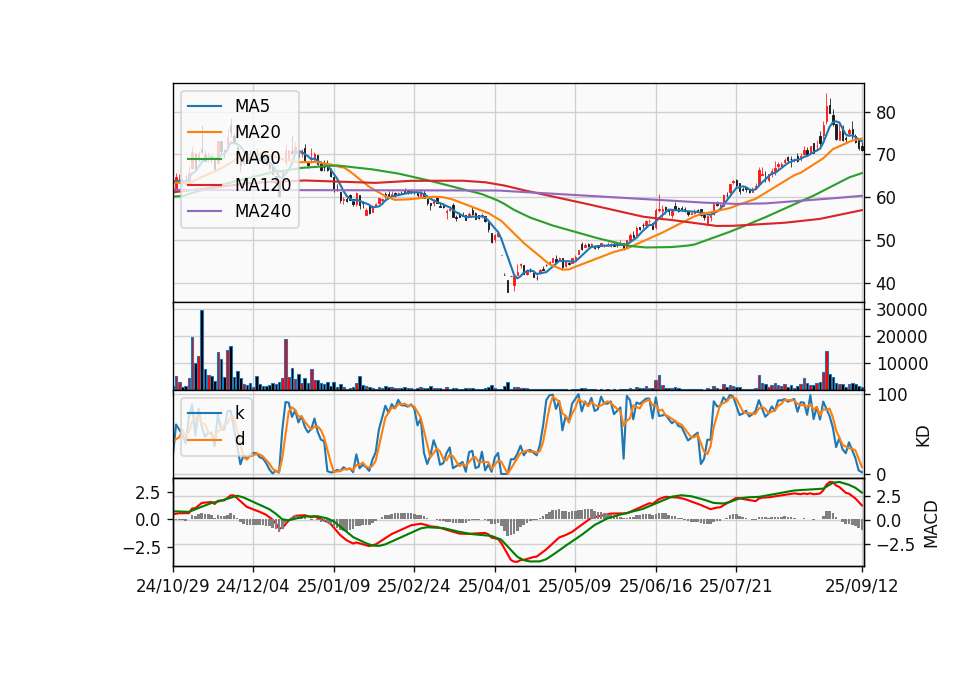Click the date label 24/12/04
Viewport: 960px width, 690px height.
point(253,586)
